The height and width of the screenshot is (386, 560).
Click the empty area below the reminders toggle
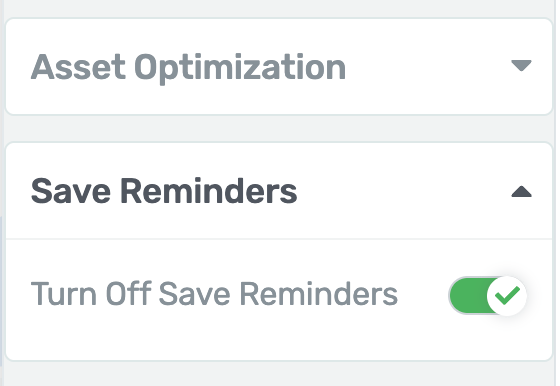coord(279,339)
